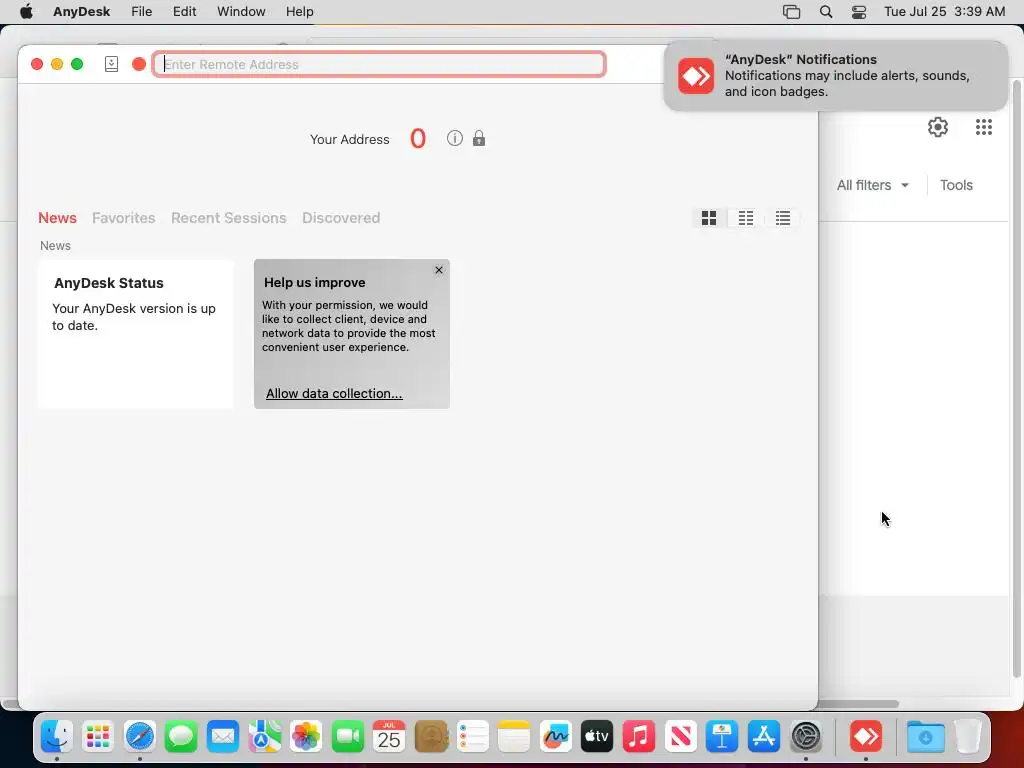Click the info icon next to Your Address
Screen dimensions: 1024x768
point(455,138)
